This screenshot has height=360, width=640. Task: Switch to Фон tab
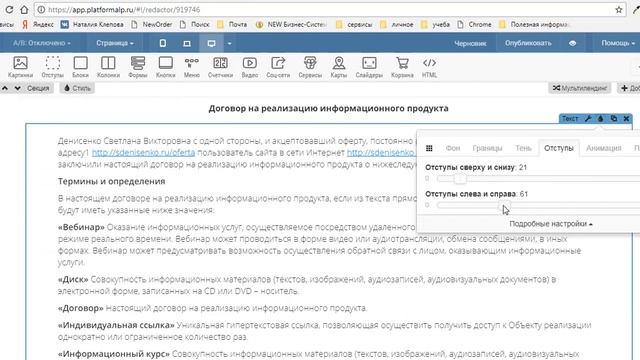pos(453,148)
